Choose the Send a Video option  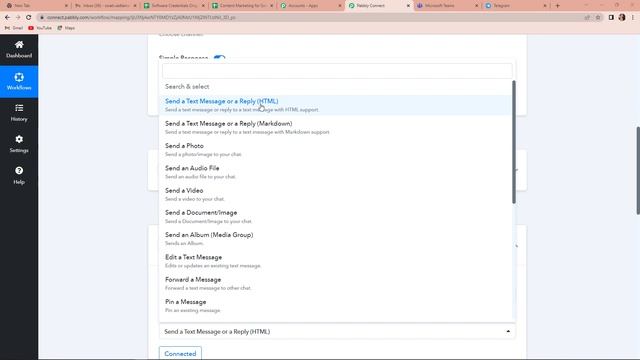(x=335, y=194)
